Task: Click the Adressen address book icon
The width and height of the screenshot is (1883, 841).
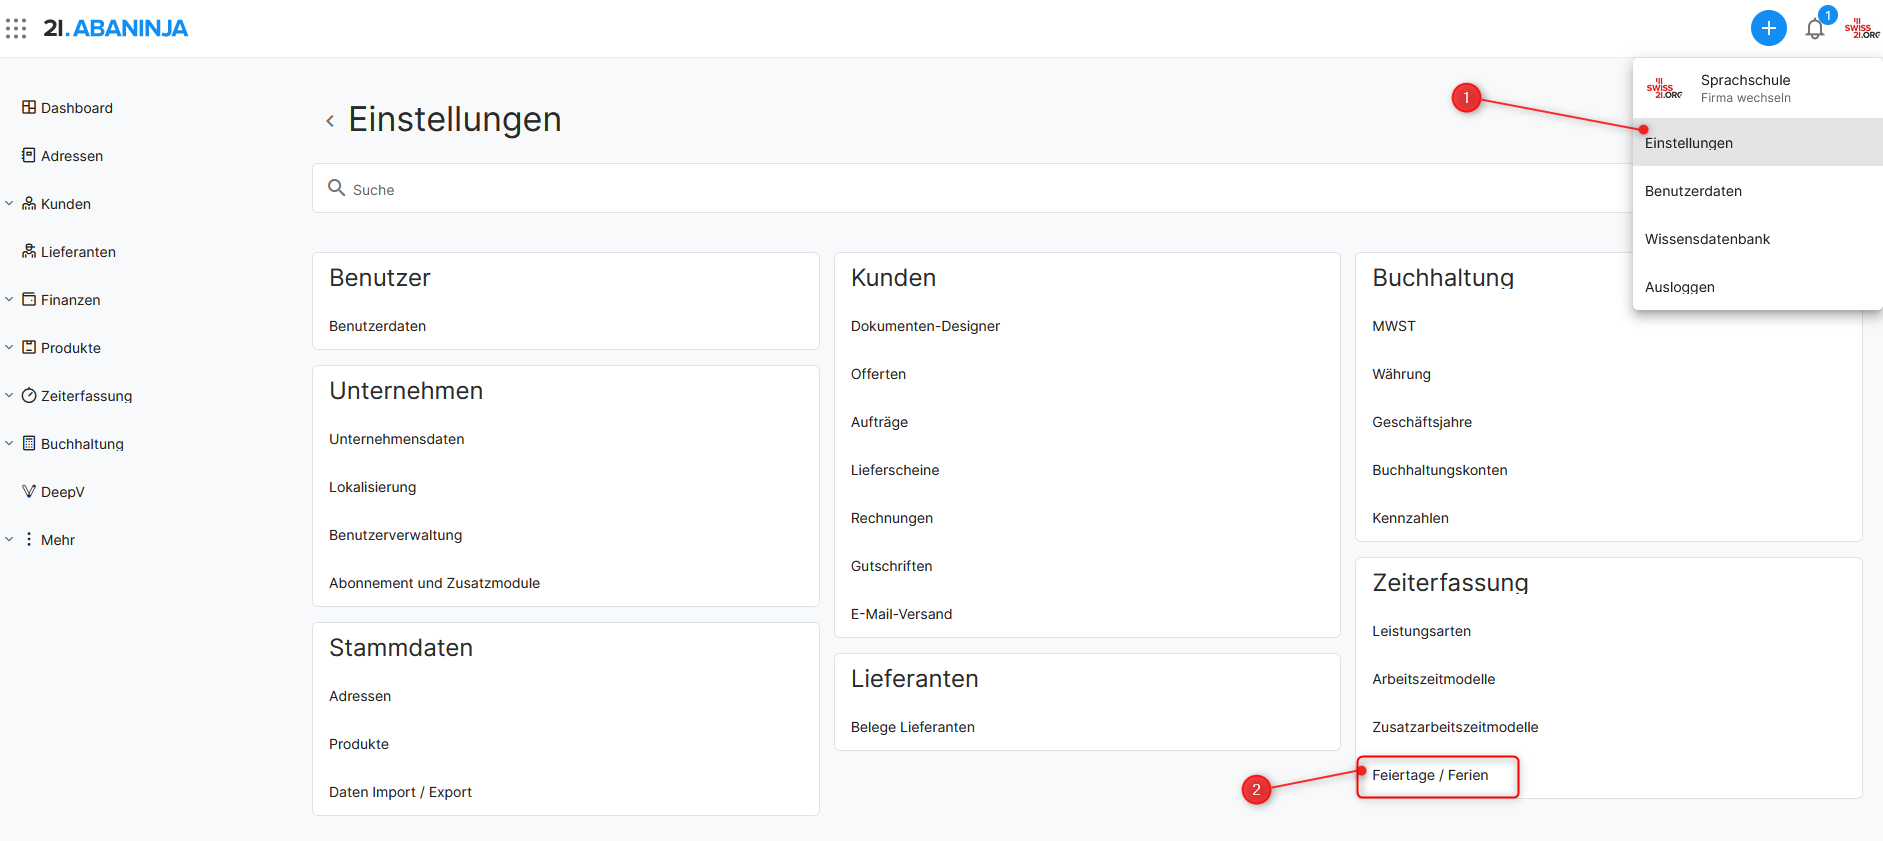Action: click(29, 156)
